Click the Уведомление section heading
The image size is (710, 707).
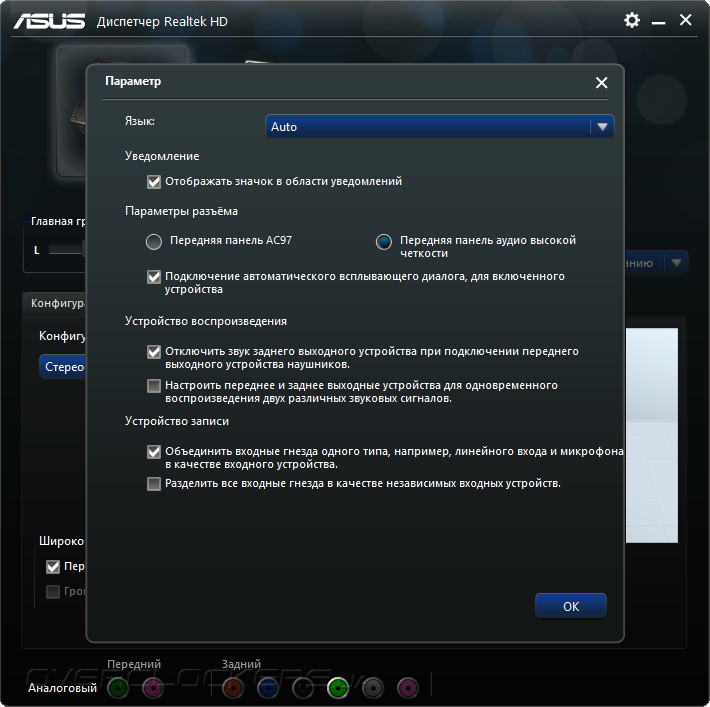162,156
